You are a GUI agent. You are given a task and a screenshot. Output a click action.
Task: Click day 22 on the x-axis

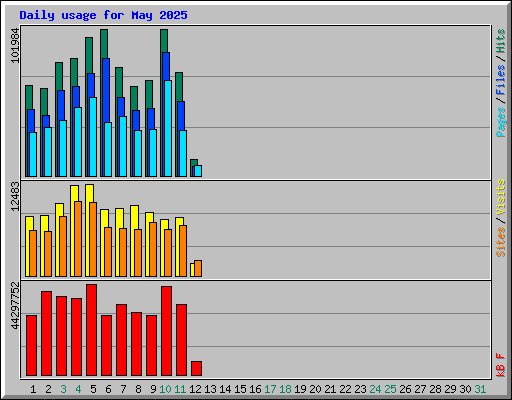coord(345,389)
